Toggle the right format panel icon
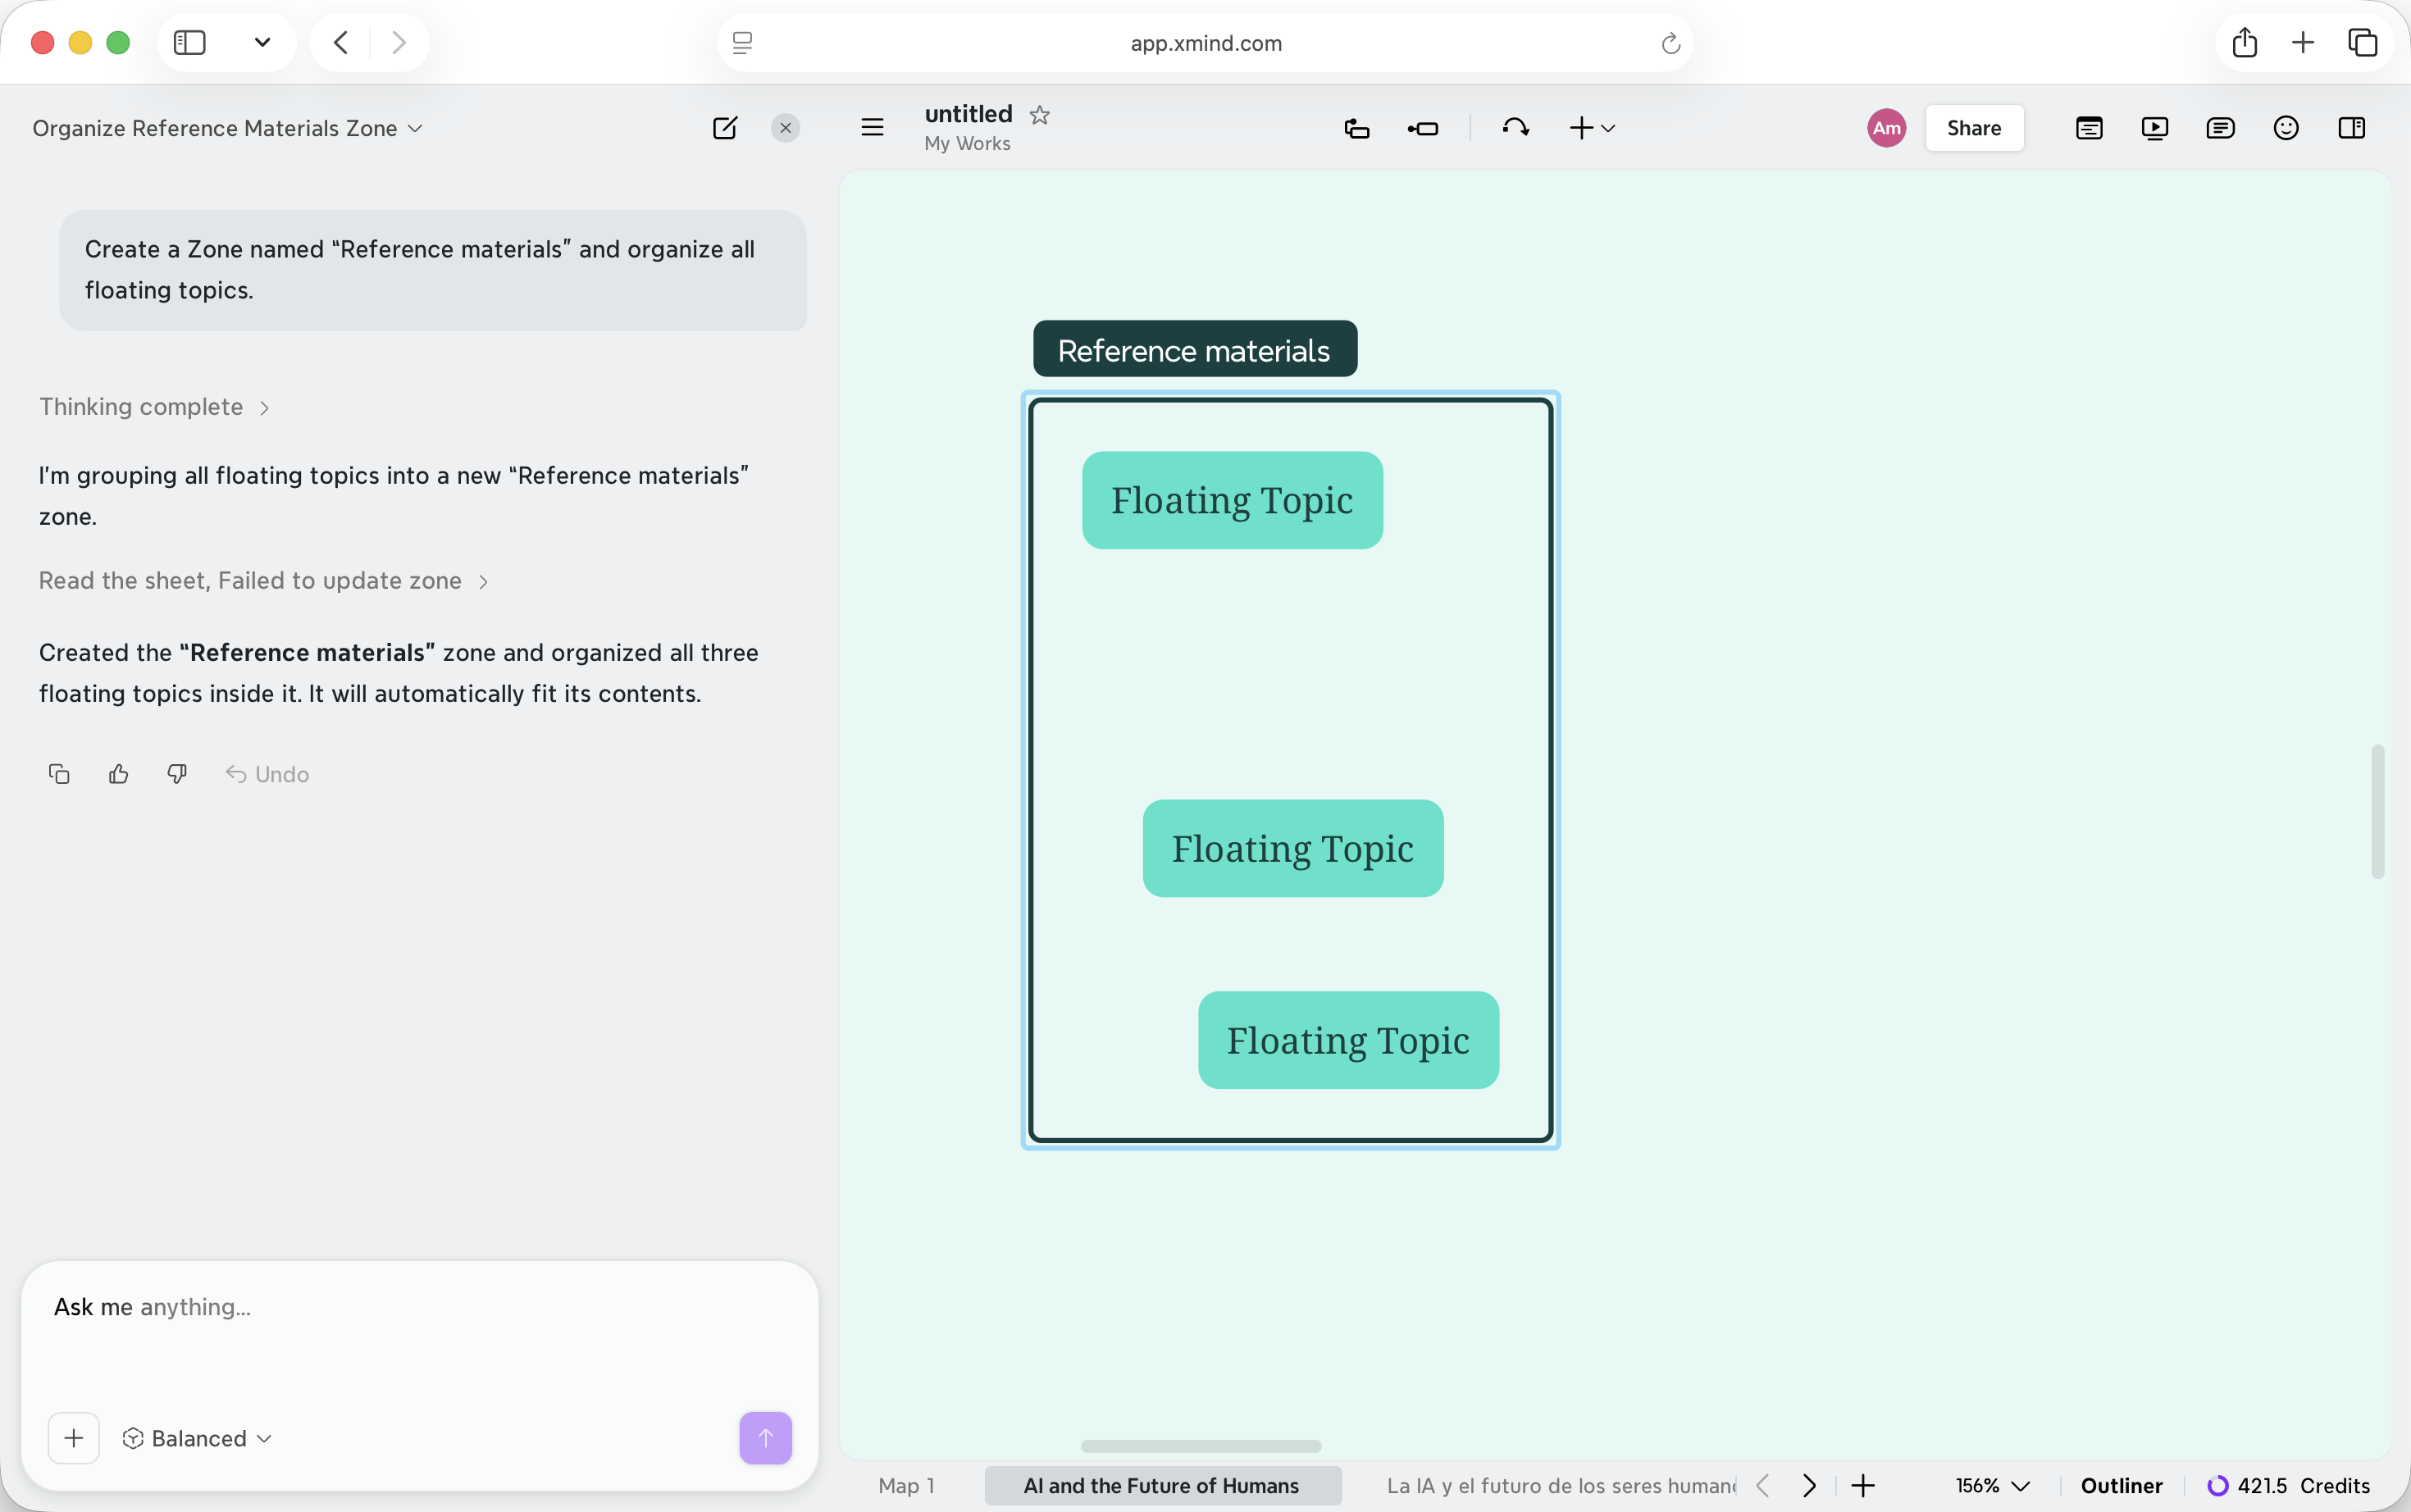Viewport: 2411px width, 1512px height. click(x=2352, y=128)
